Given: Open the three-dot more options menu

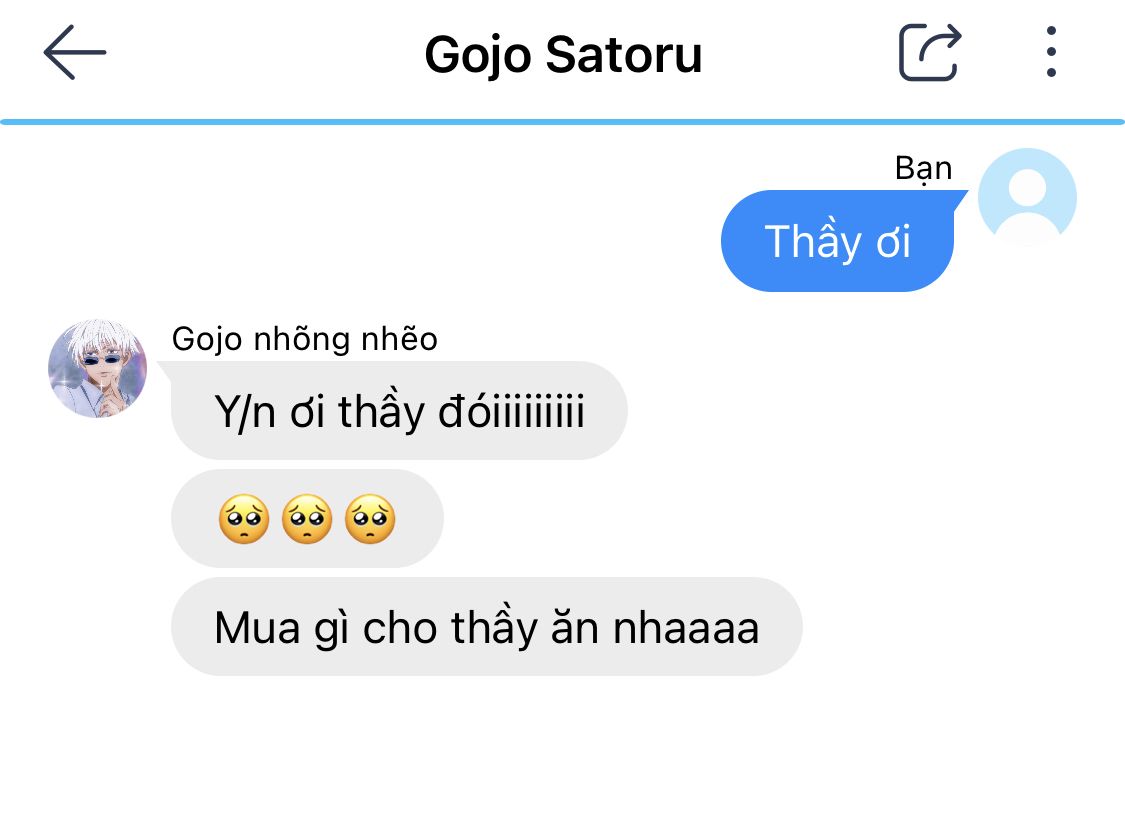Looking at the screenshot, I should click(x=1051, y=52).
